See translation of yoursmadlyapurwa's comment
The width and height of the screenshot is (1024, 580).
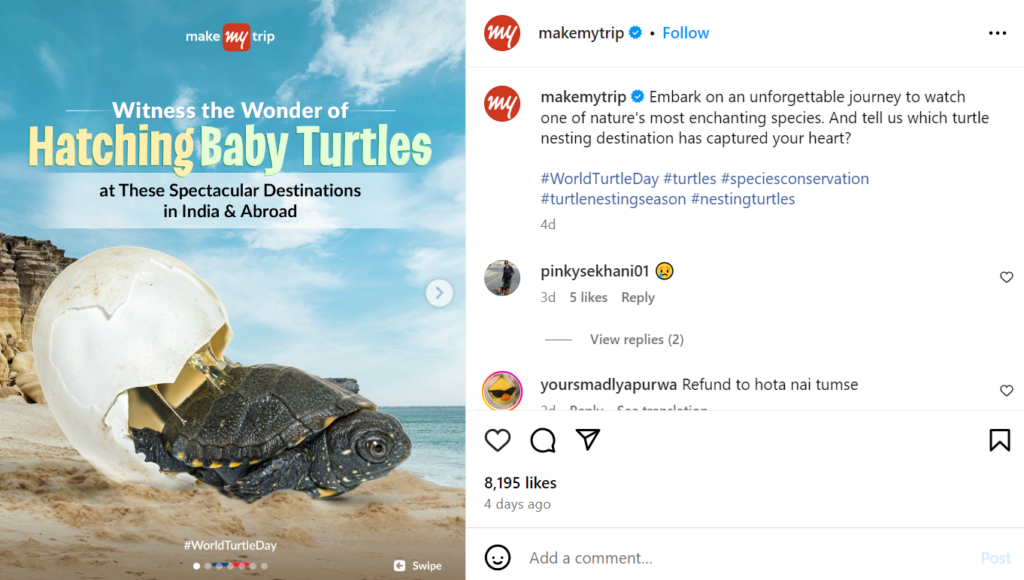click(x=661, y=411)
